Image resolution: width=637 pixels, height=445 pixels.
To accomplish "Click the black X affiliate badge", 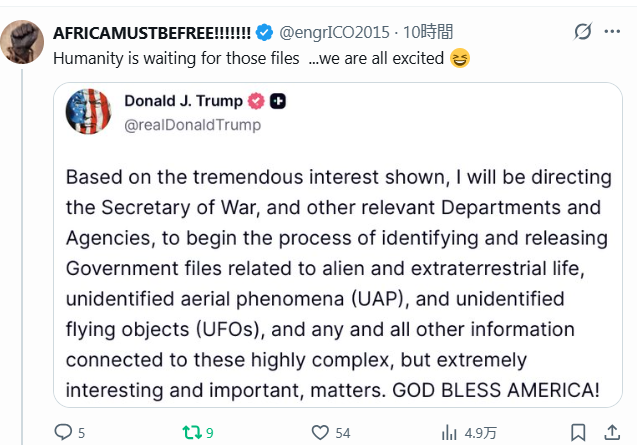I will [279, 101].
